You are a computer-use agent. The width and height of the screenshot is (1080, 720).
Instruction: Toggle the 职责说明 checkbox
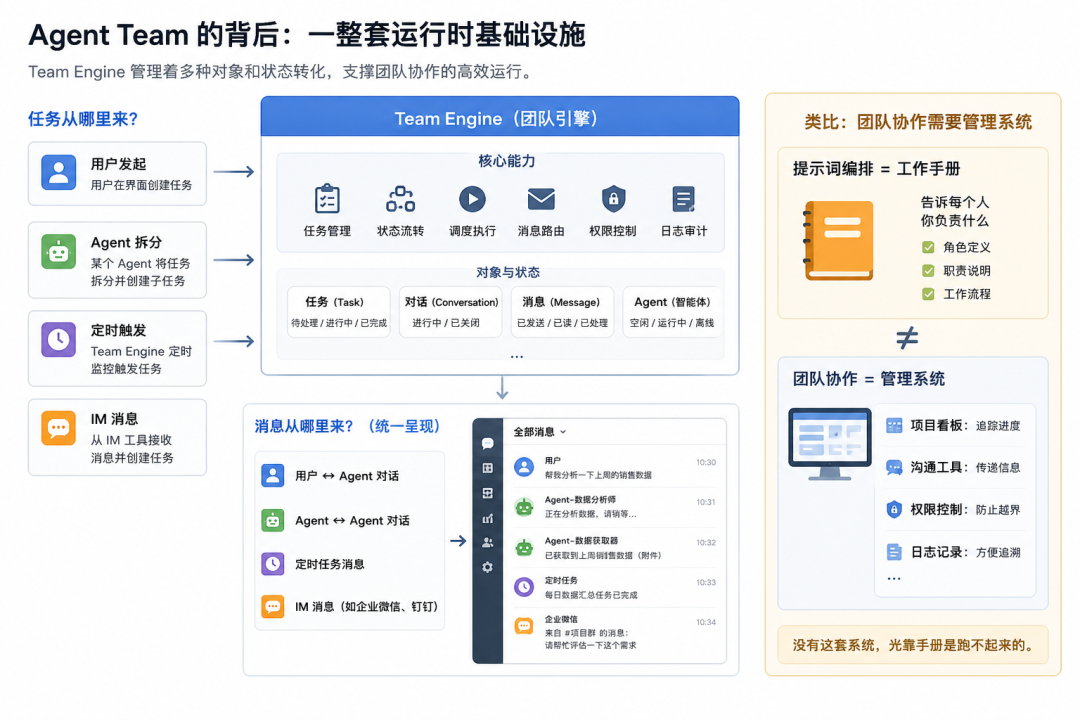coord(928,271)
